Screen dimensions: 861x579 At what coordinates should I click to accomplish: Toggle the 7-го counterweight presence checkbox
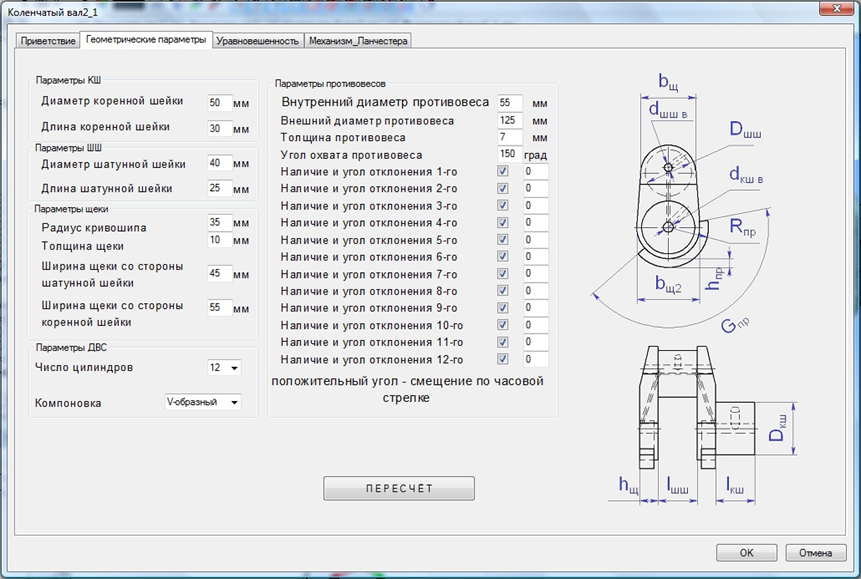coord(502,274)
